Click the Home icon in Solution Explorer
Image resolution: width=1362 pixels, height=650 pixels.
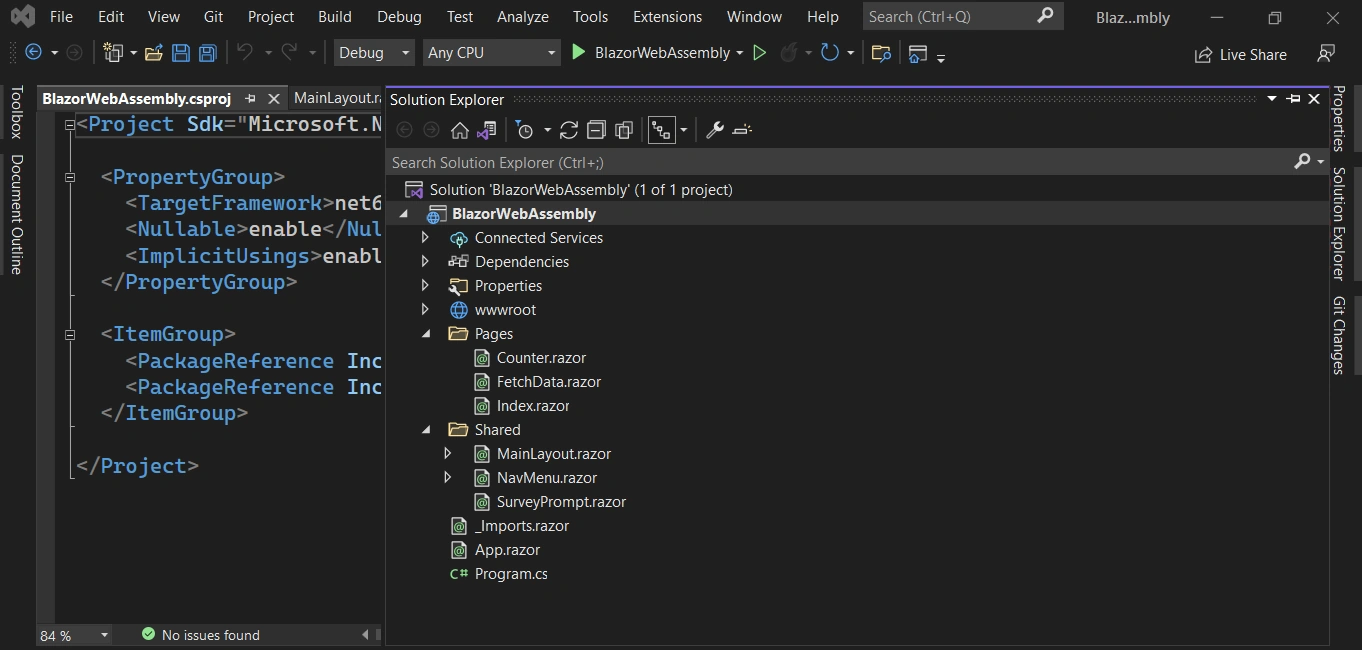(460, 130)
